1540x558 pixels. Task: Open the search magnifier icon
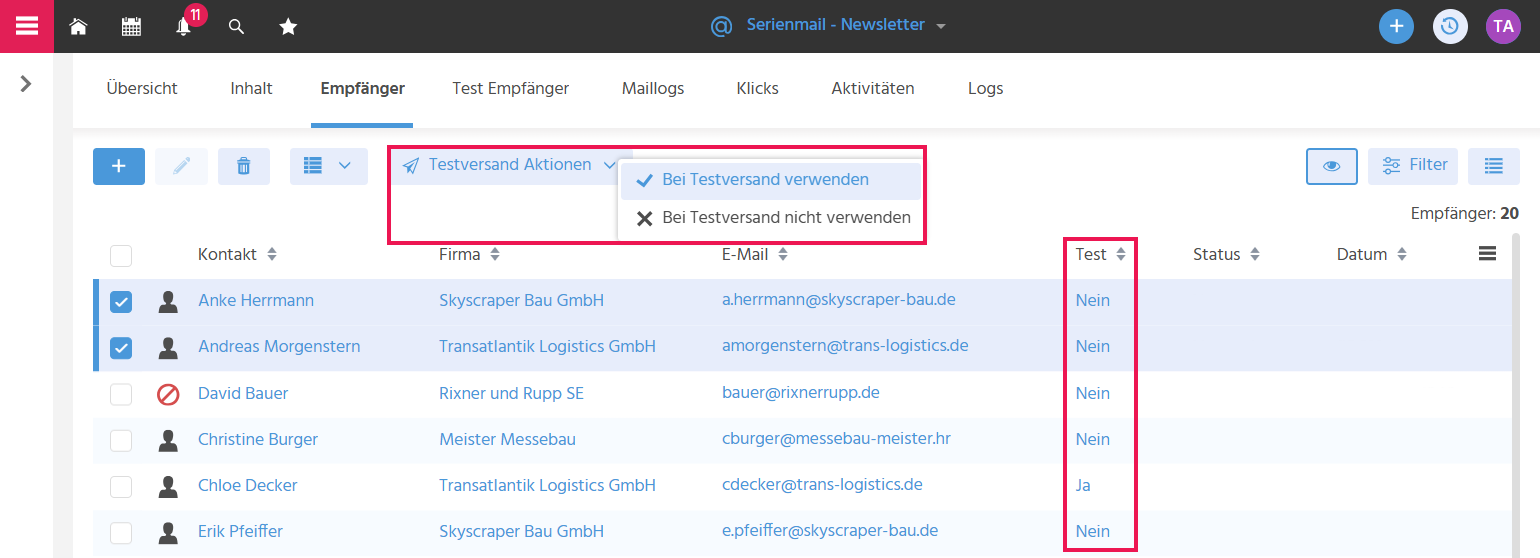pyautogui.click(x=236, y=27)
